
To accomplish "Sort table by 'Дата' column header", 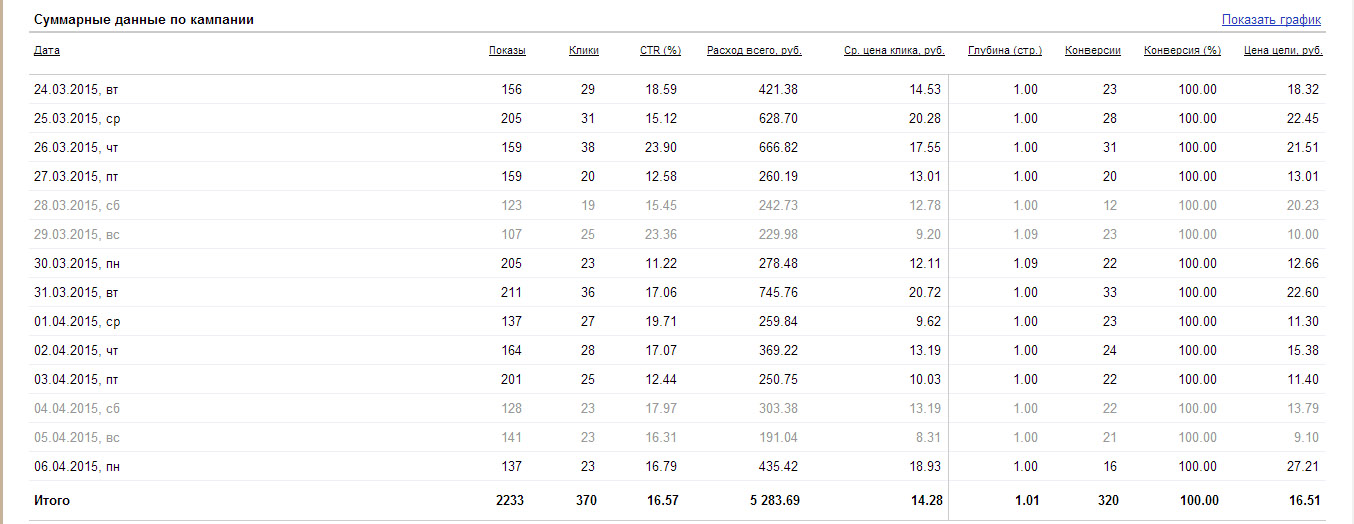I will (x=46, y=50).
